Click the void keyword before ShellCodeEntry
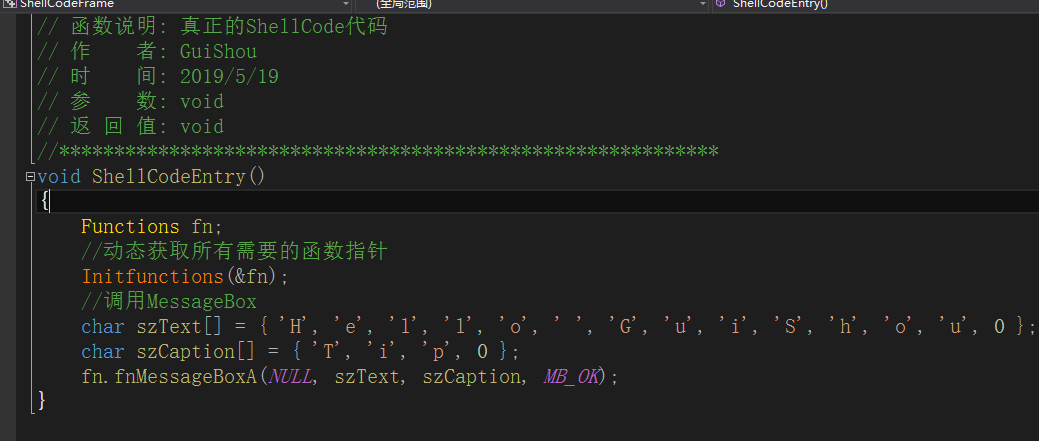 pos(60,177)
